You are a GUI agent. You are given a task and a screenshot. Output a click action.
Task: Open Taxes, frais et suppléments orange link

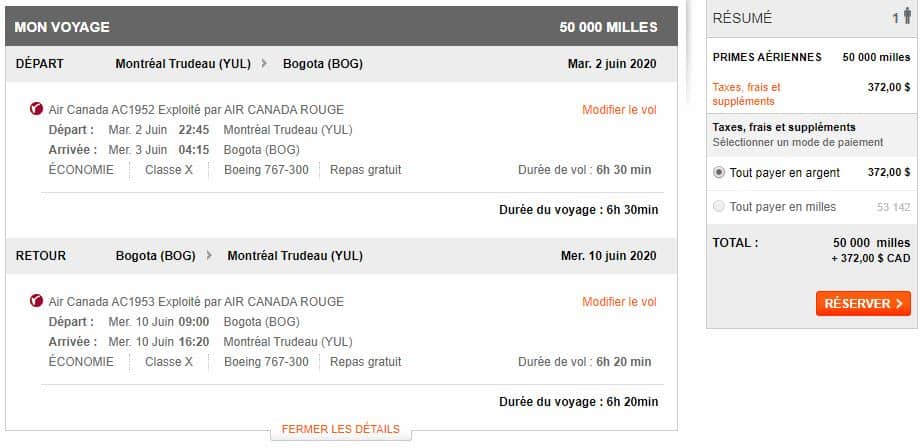click(746, 94)
